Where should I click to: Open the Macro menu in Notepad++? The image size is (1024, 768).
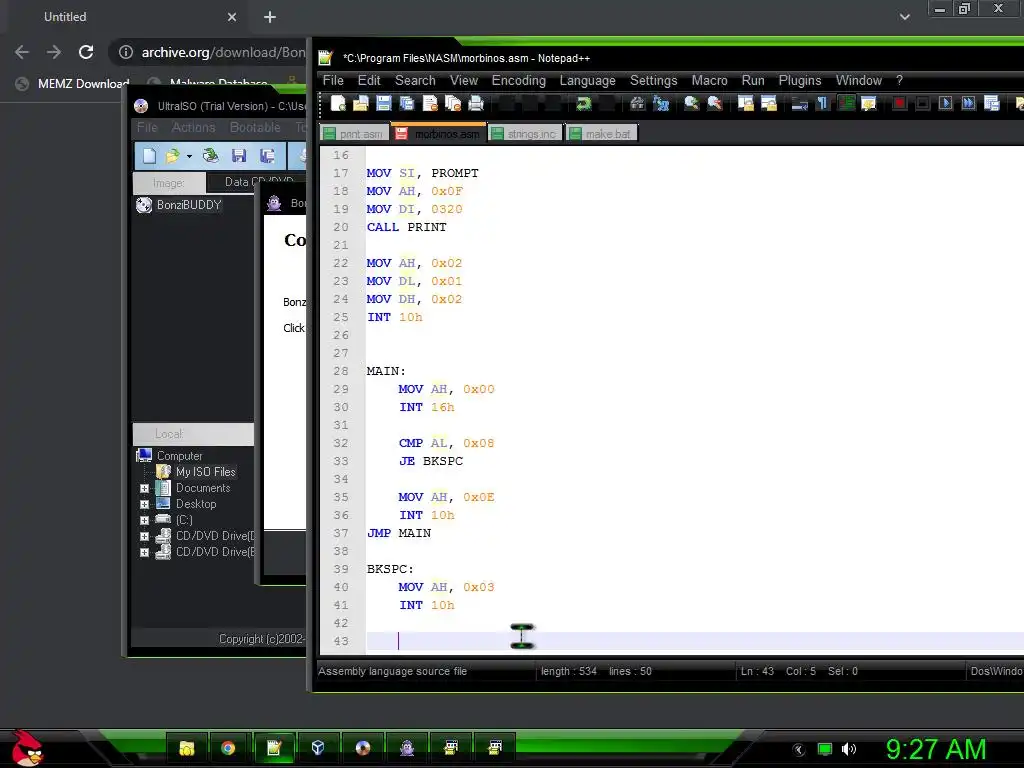pyautogui.click(x=709, y=80)
